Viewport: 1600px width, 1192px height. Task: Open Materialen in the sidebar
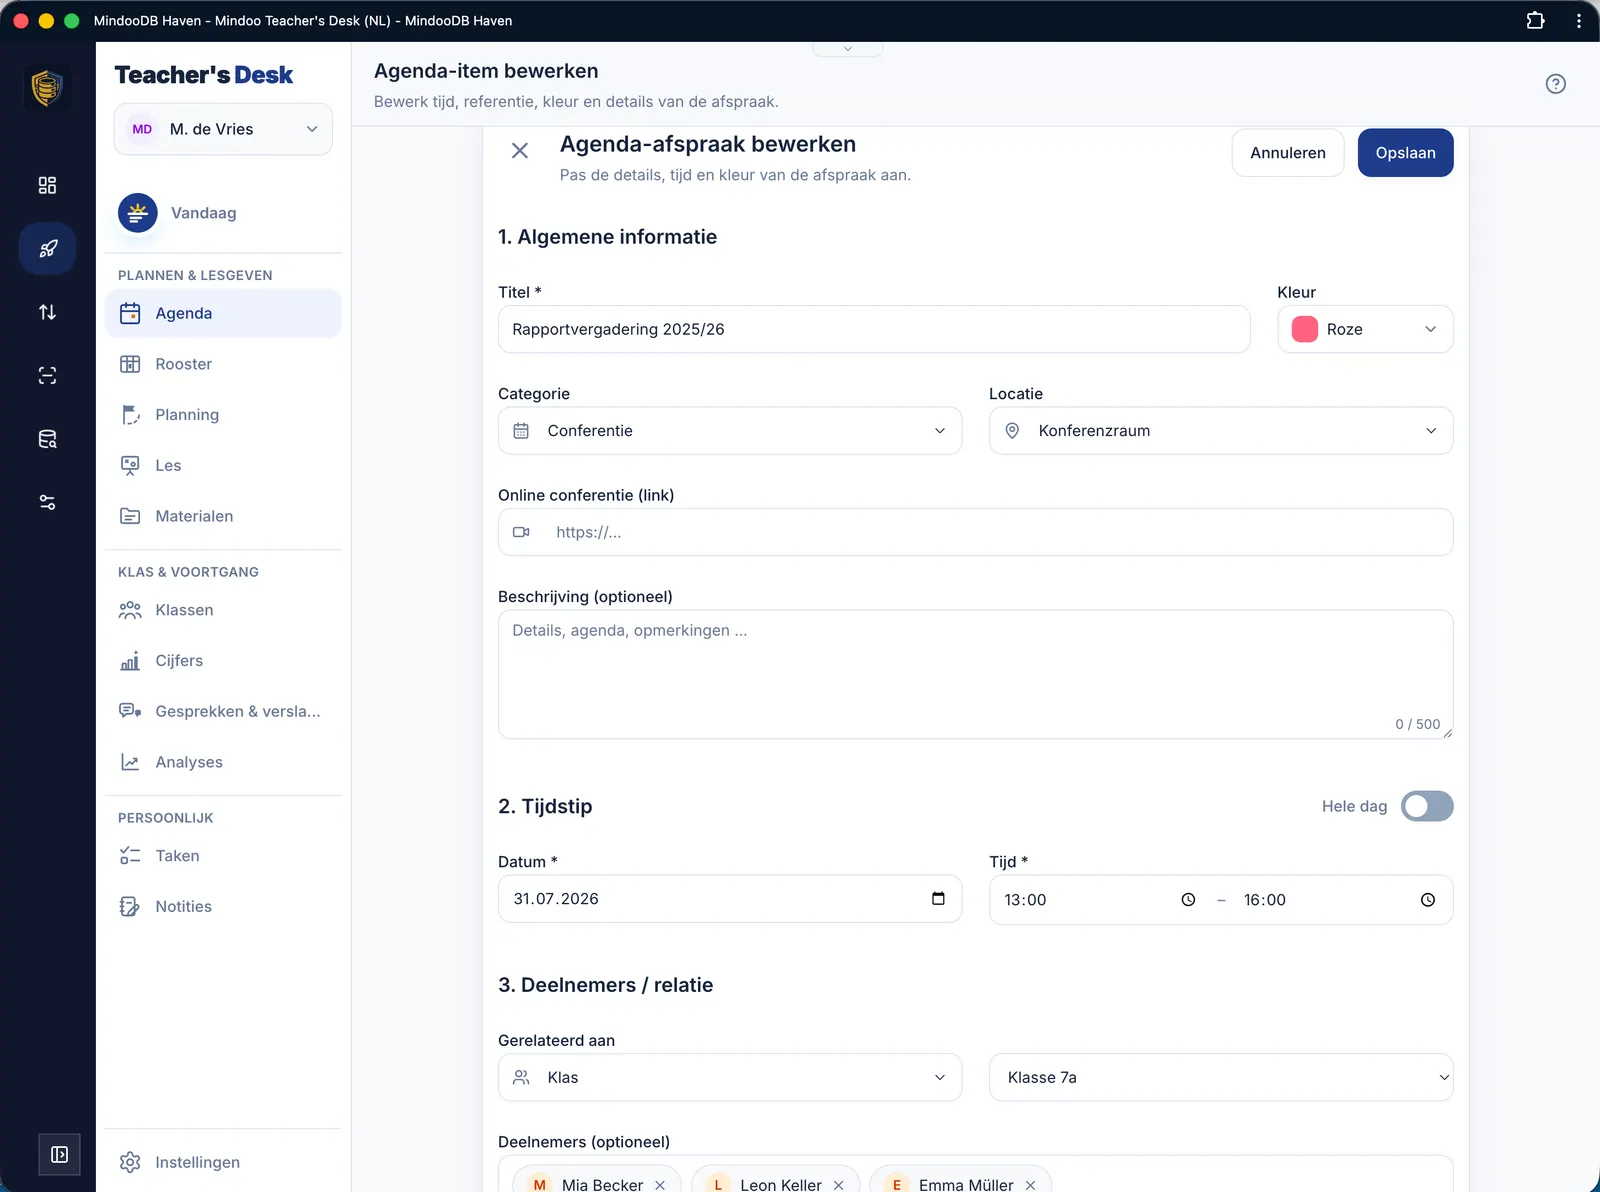point(223,516)
